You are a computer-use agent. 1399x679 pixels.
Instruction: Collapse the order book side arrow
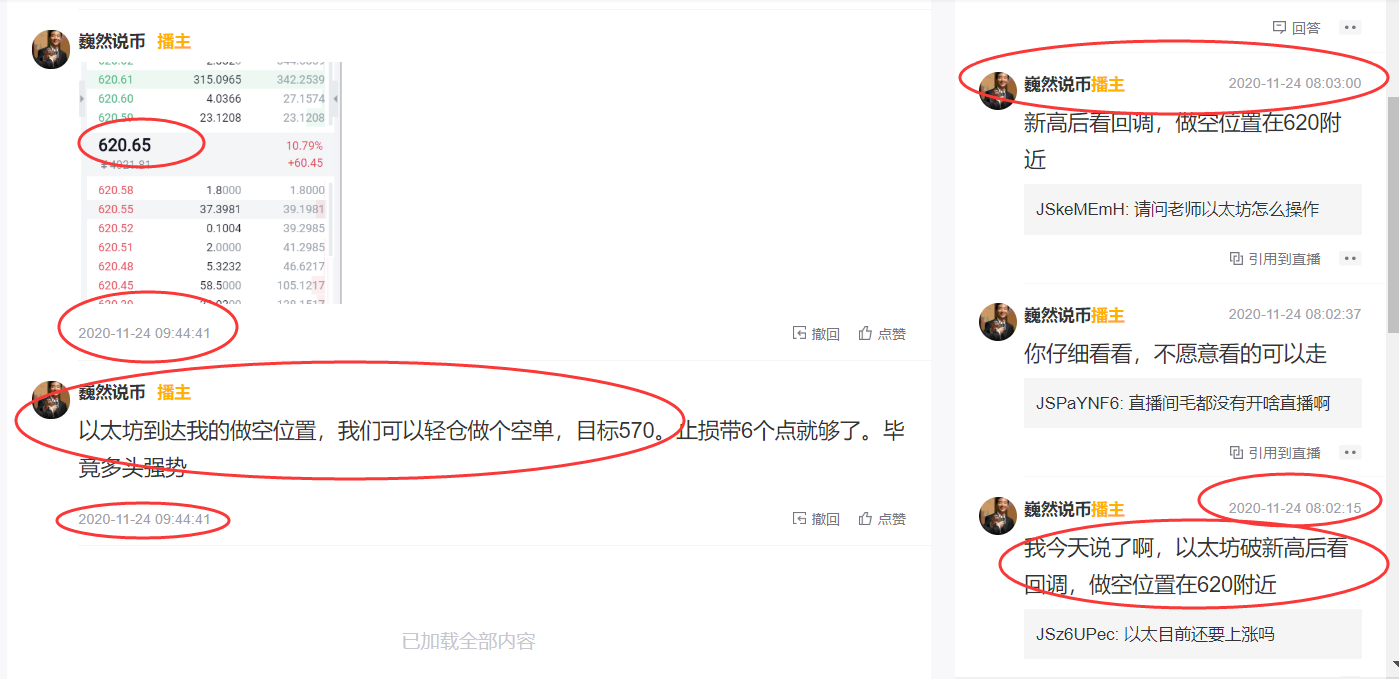tap(335, 98)
